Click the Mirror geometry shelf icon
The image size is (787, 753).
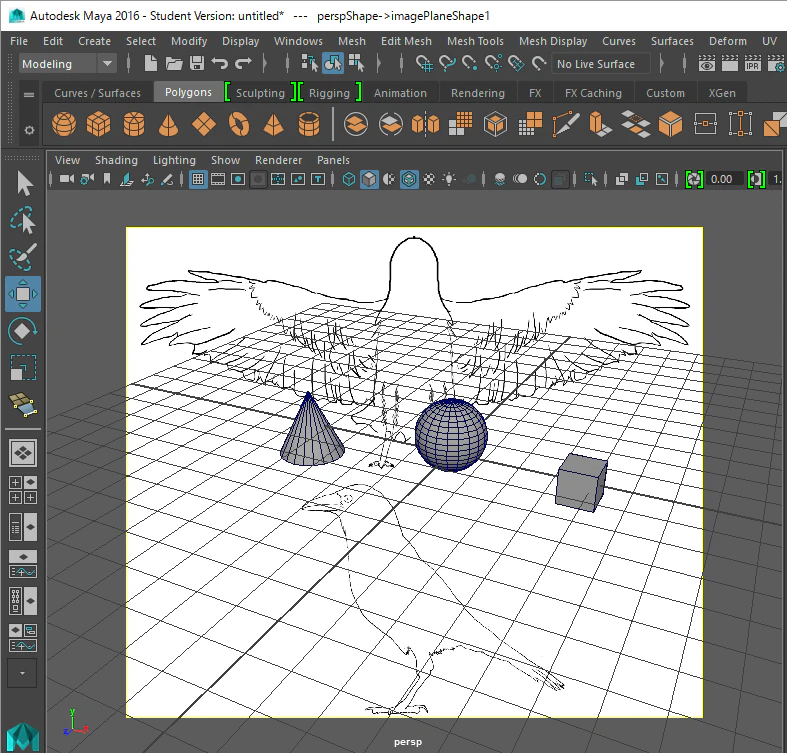[x=425, y=124]
